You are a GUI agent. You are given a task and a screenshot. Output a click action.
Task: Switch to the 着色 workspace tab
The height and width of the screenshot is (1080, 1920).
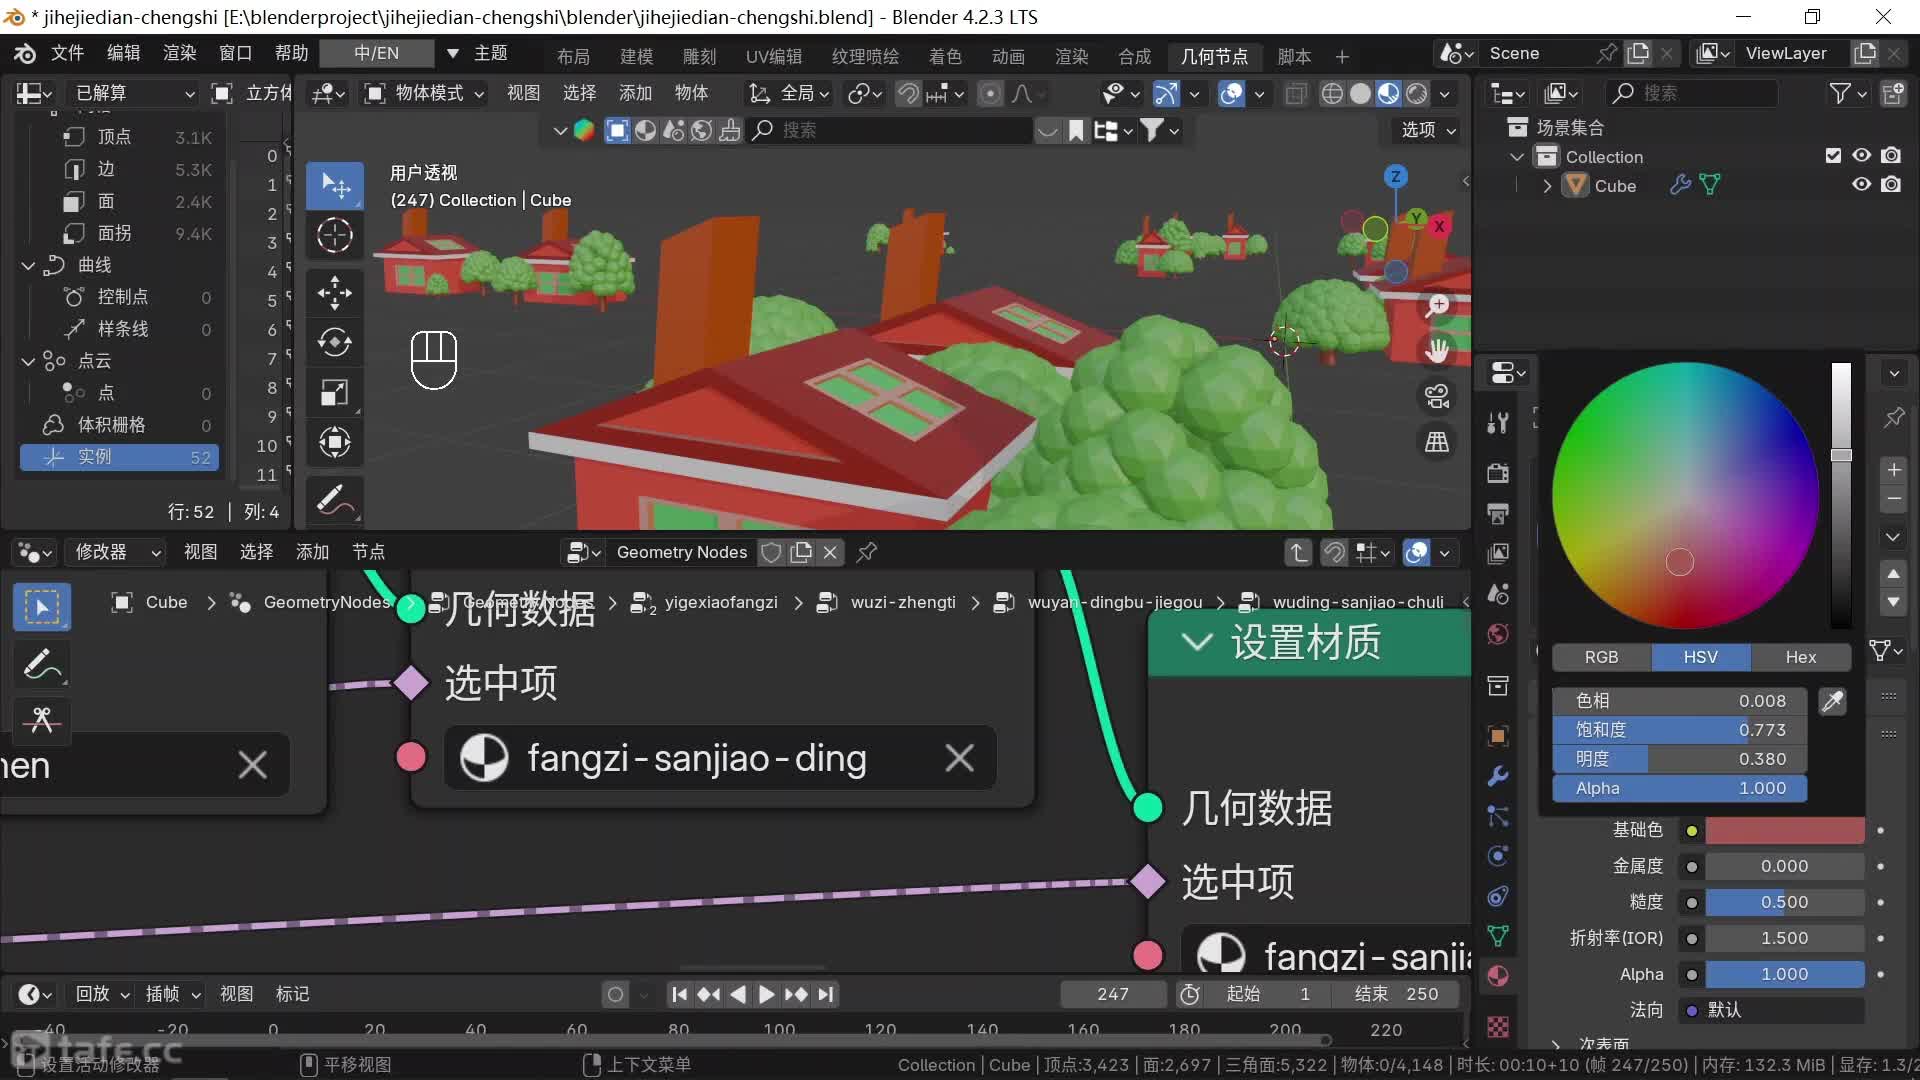pos(944,56)
